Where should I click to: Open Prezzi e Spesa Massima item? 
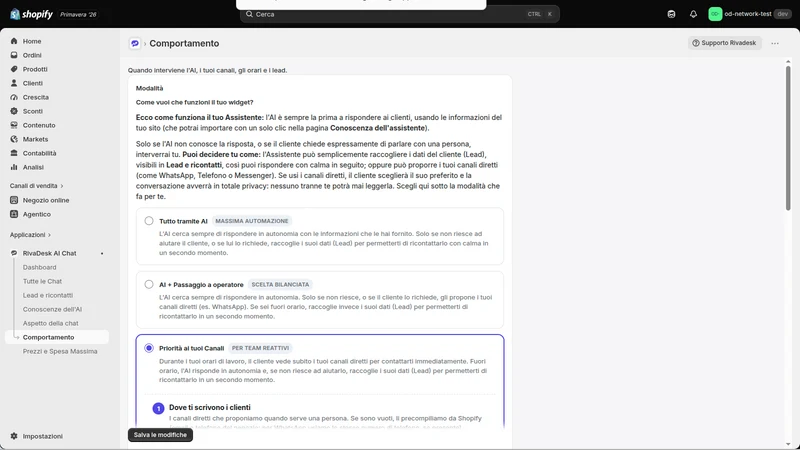[x=60, y=352]
